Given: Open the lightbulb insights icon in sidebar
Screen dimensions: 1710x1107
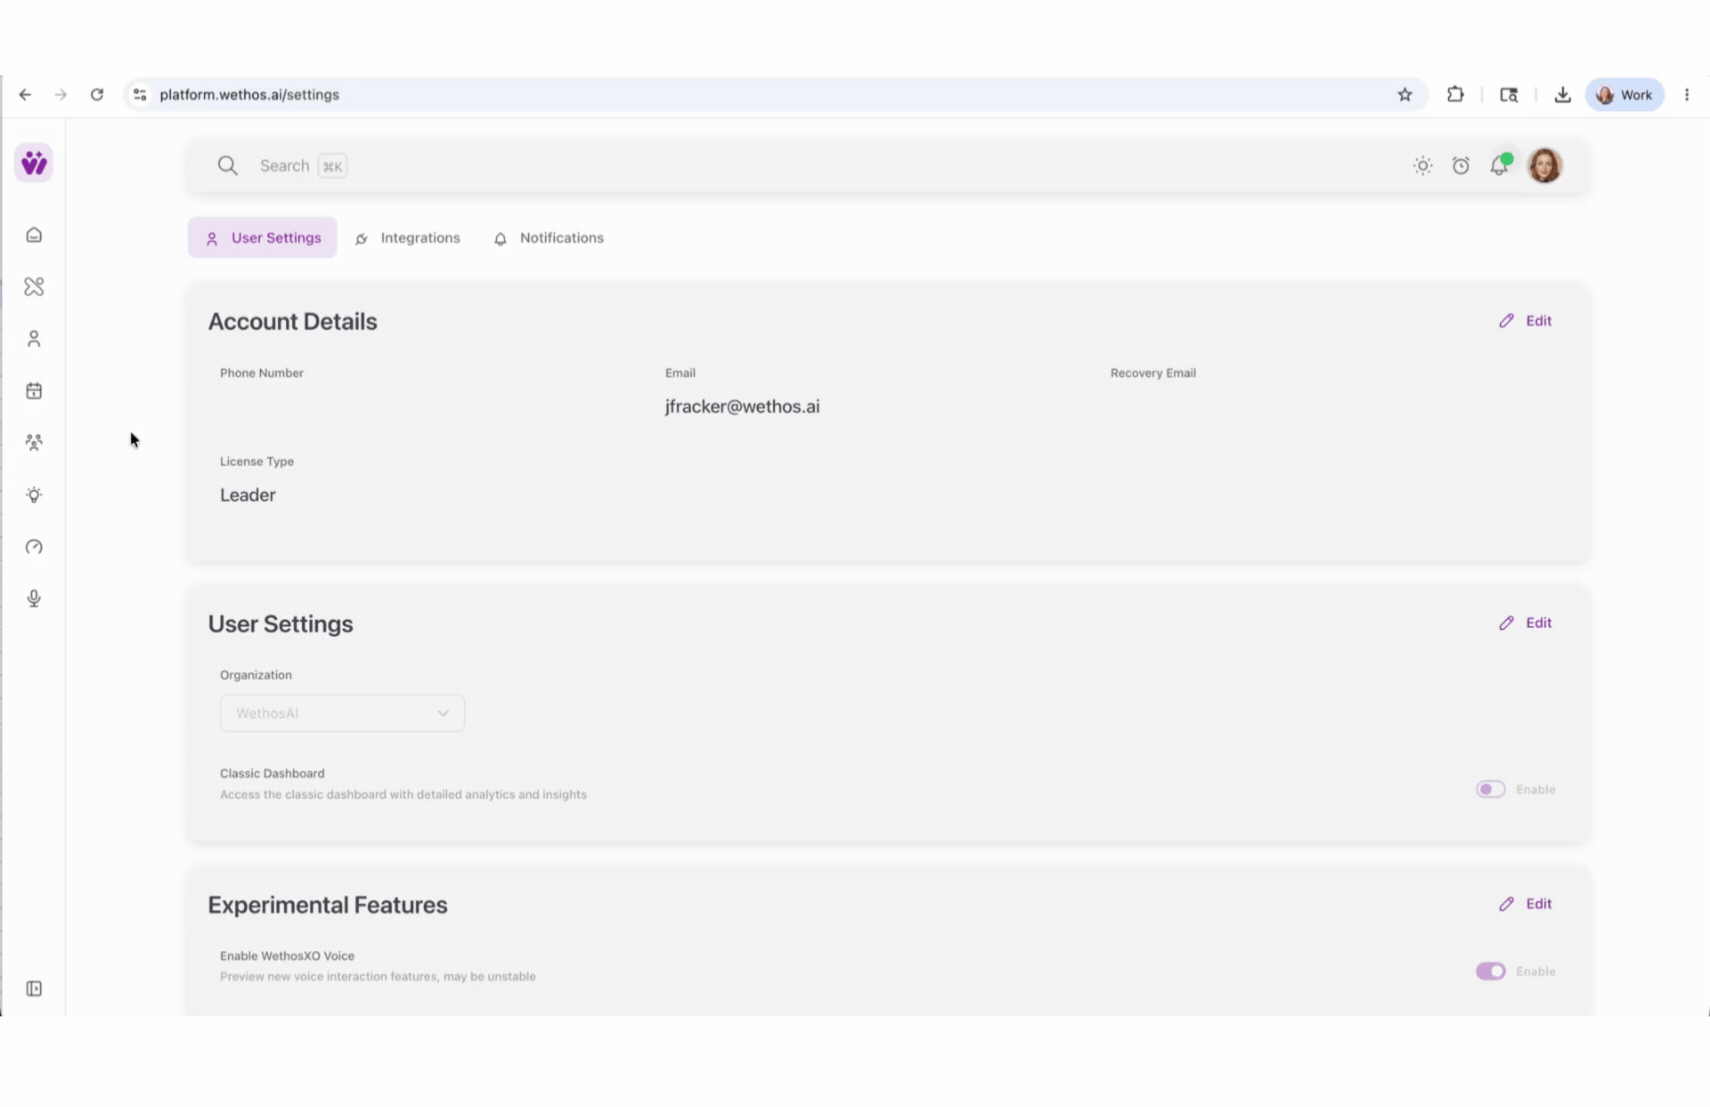Looking at the screenshot, I should (34, 495).
